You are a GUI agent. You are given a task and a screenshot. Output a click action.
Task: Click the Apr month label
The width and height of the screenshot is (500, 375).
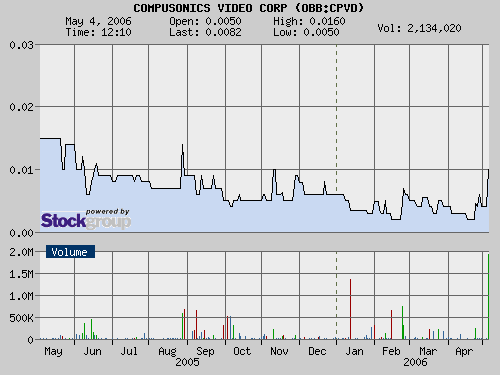tap(464, 351)
